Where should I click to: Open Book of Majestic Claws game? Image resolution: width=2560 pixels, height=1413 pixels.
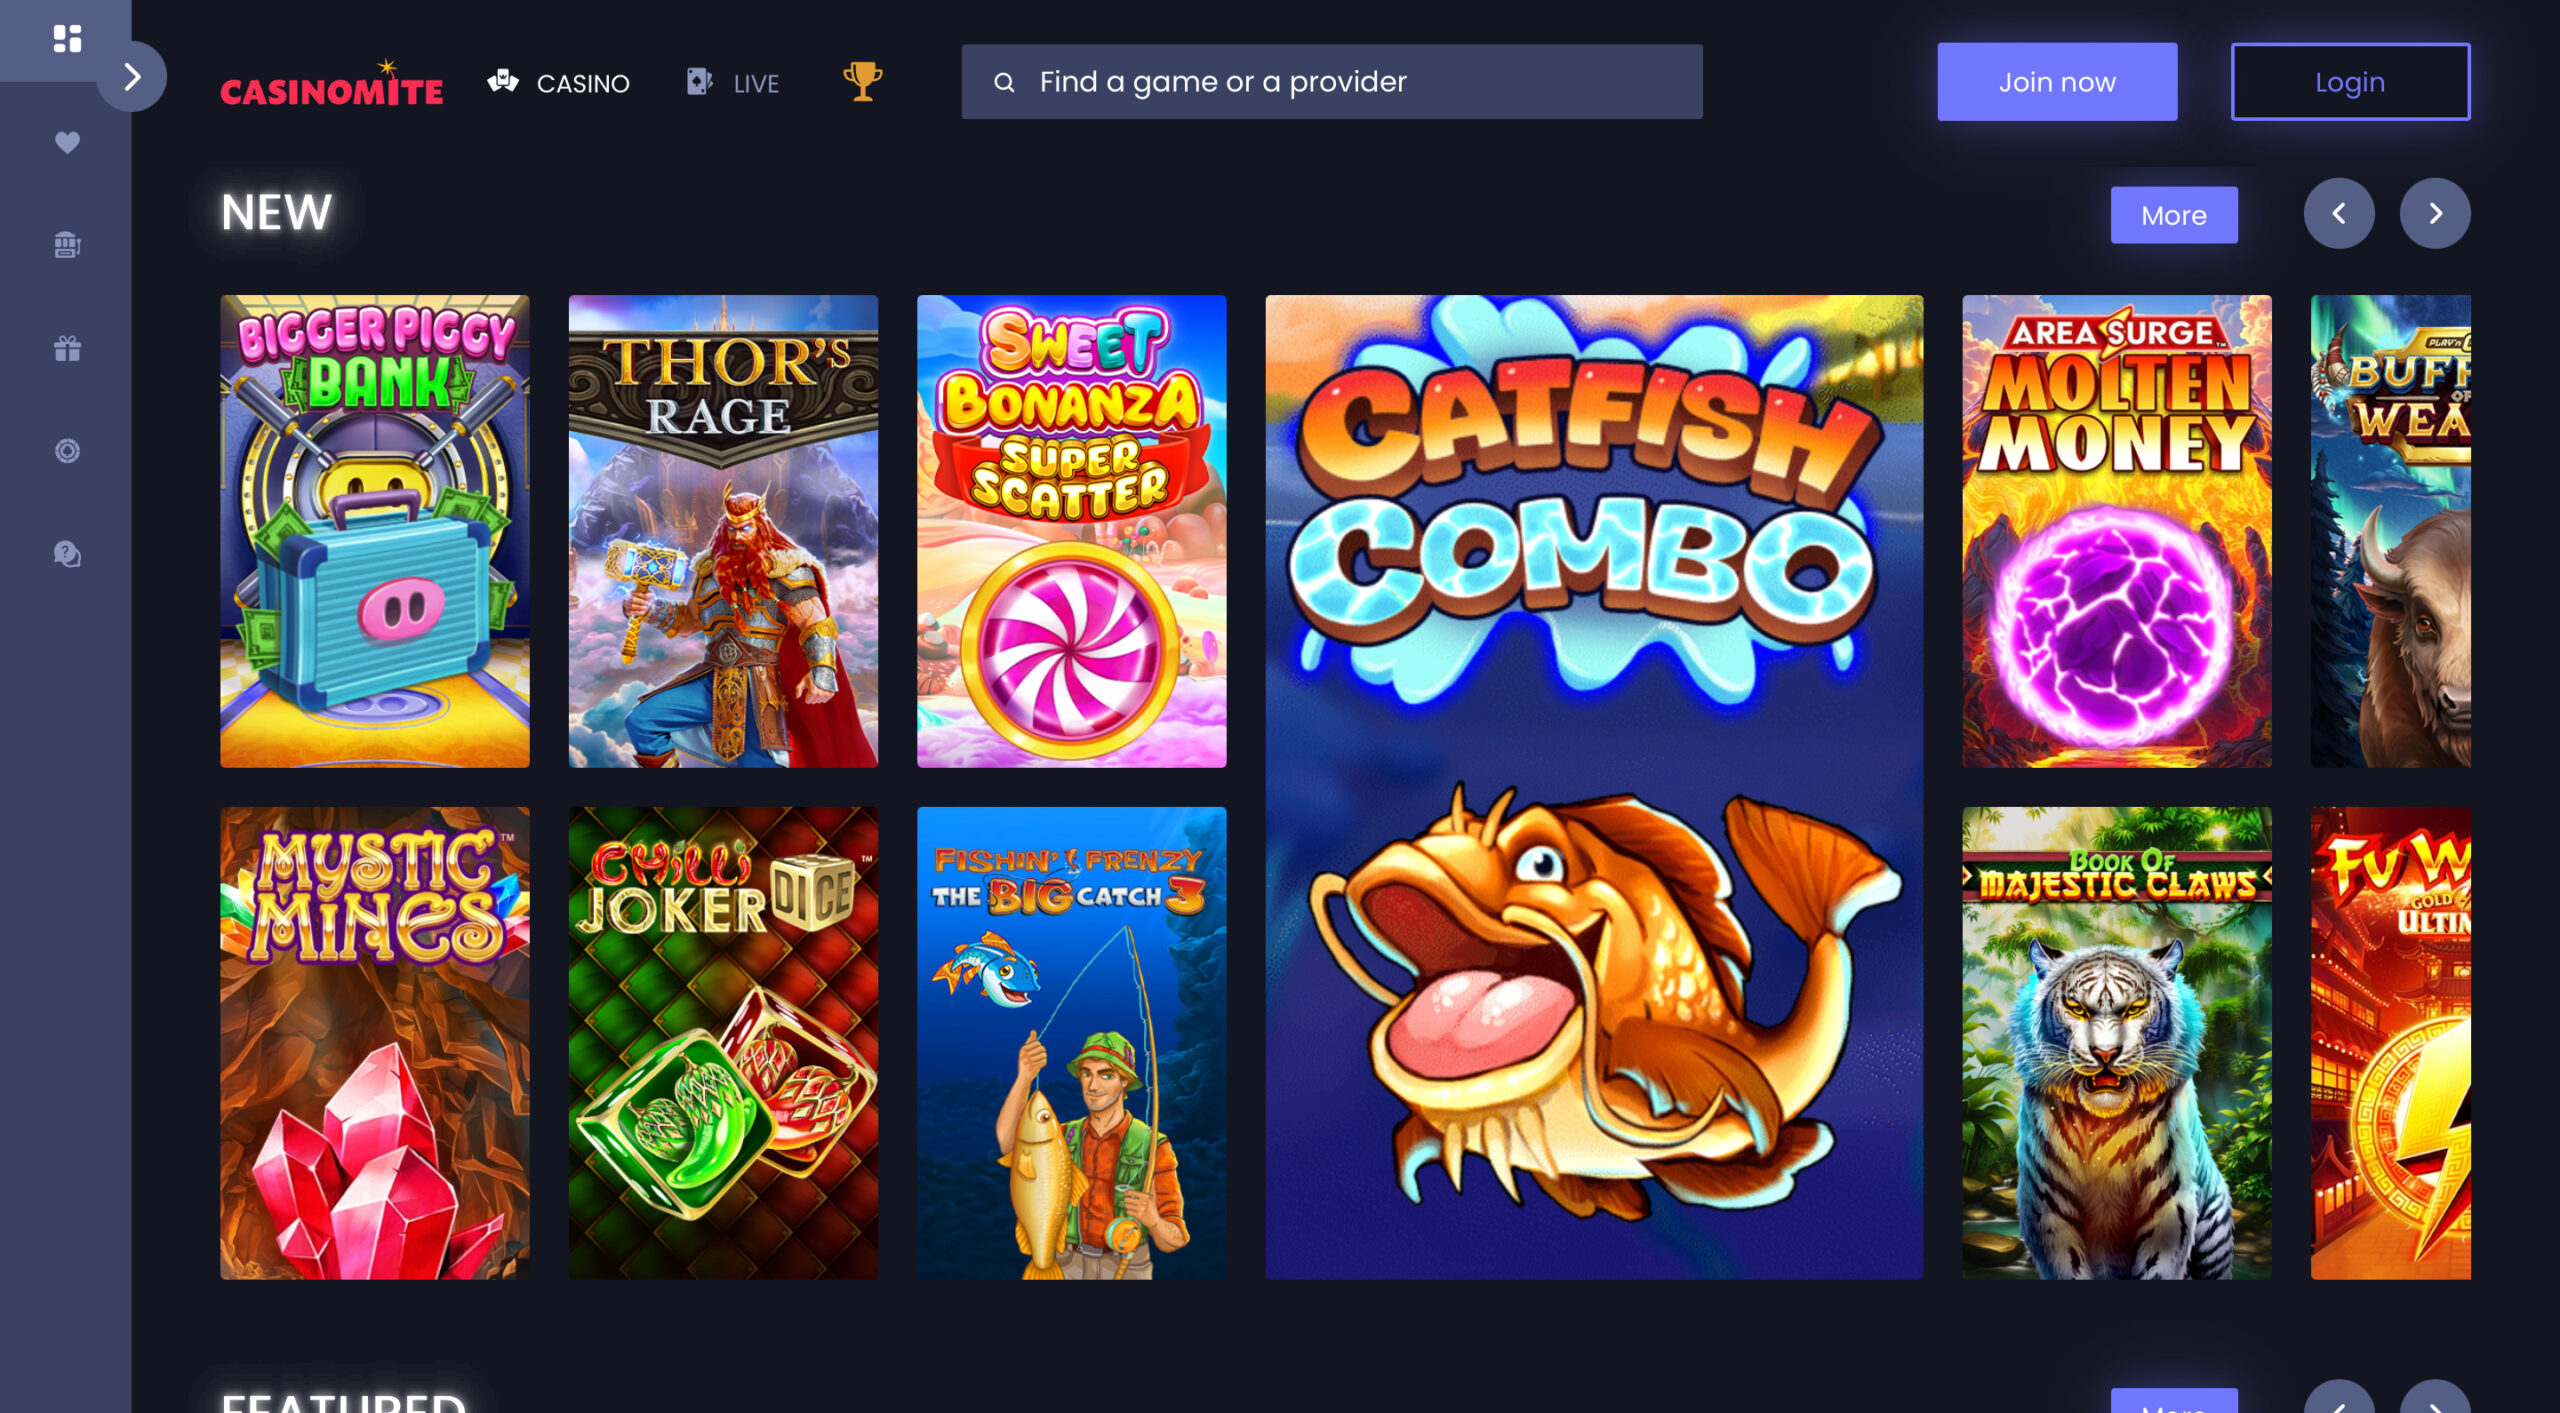[2117, 1043]
